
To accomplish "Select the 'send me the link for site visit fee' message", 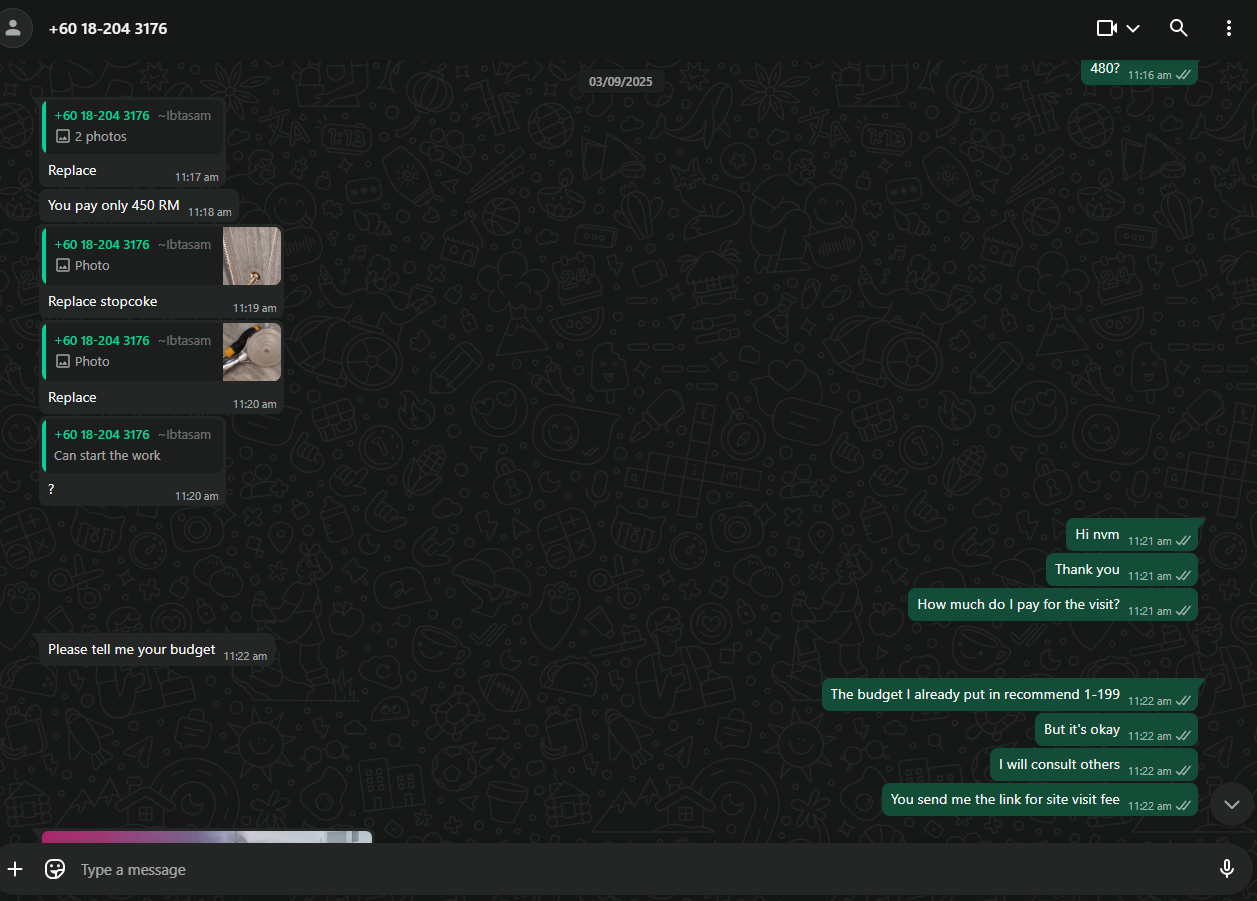I will click(x=1040, y=800).
